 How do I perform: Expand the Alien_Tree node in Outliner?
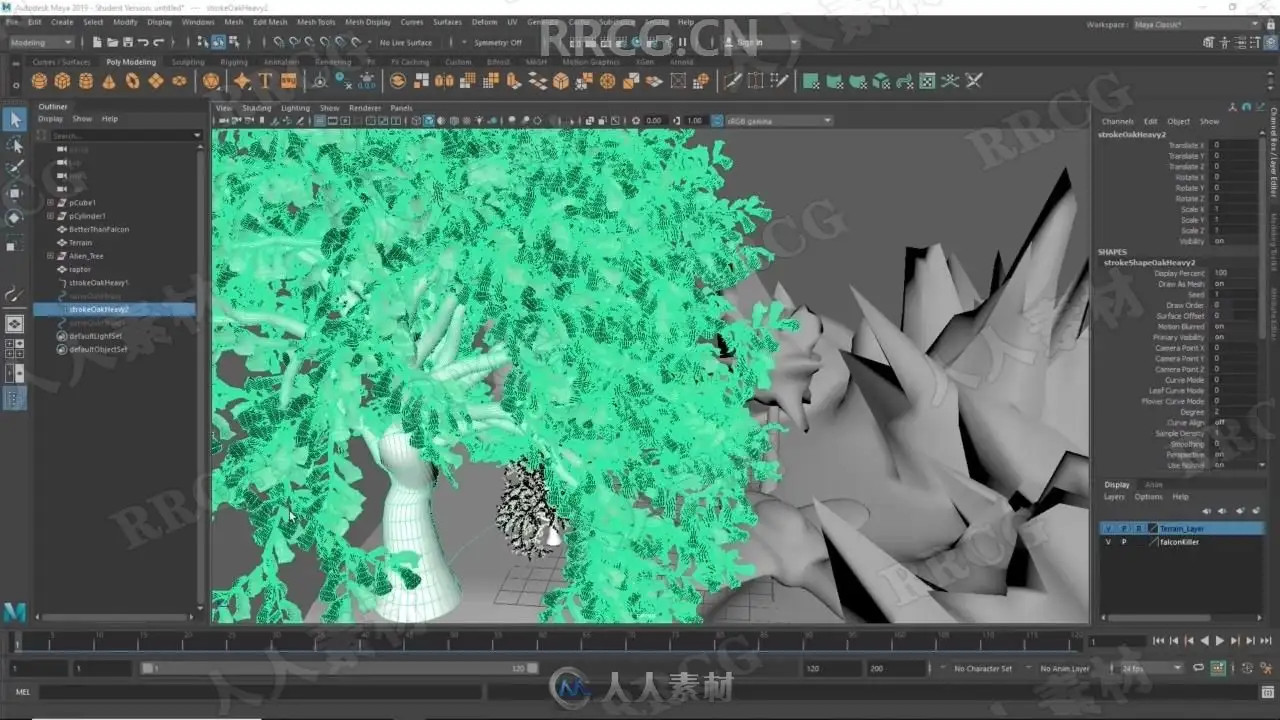coord(50,256)
